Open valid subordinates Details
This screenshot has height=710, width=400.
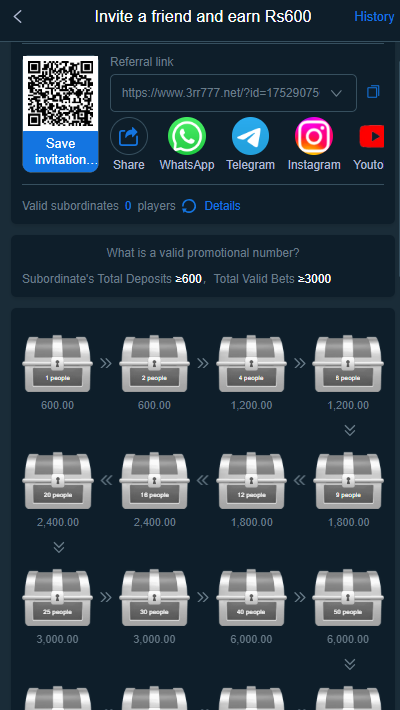click(x=222, y=206)
